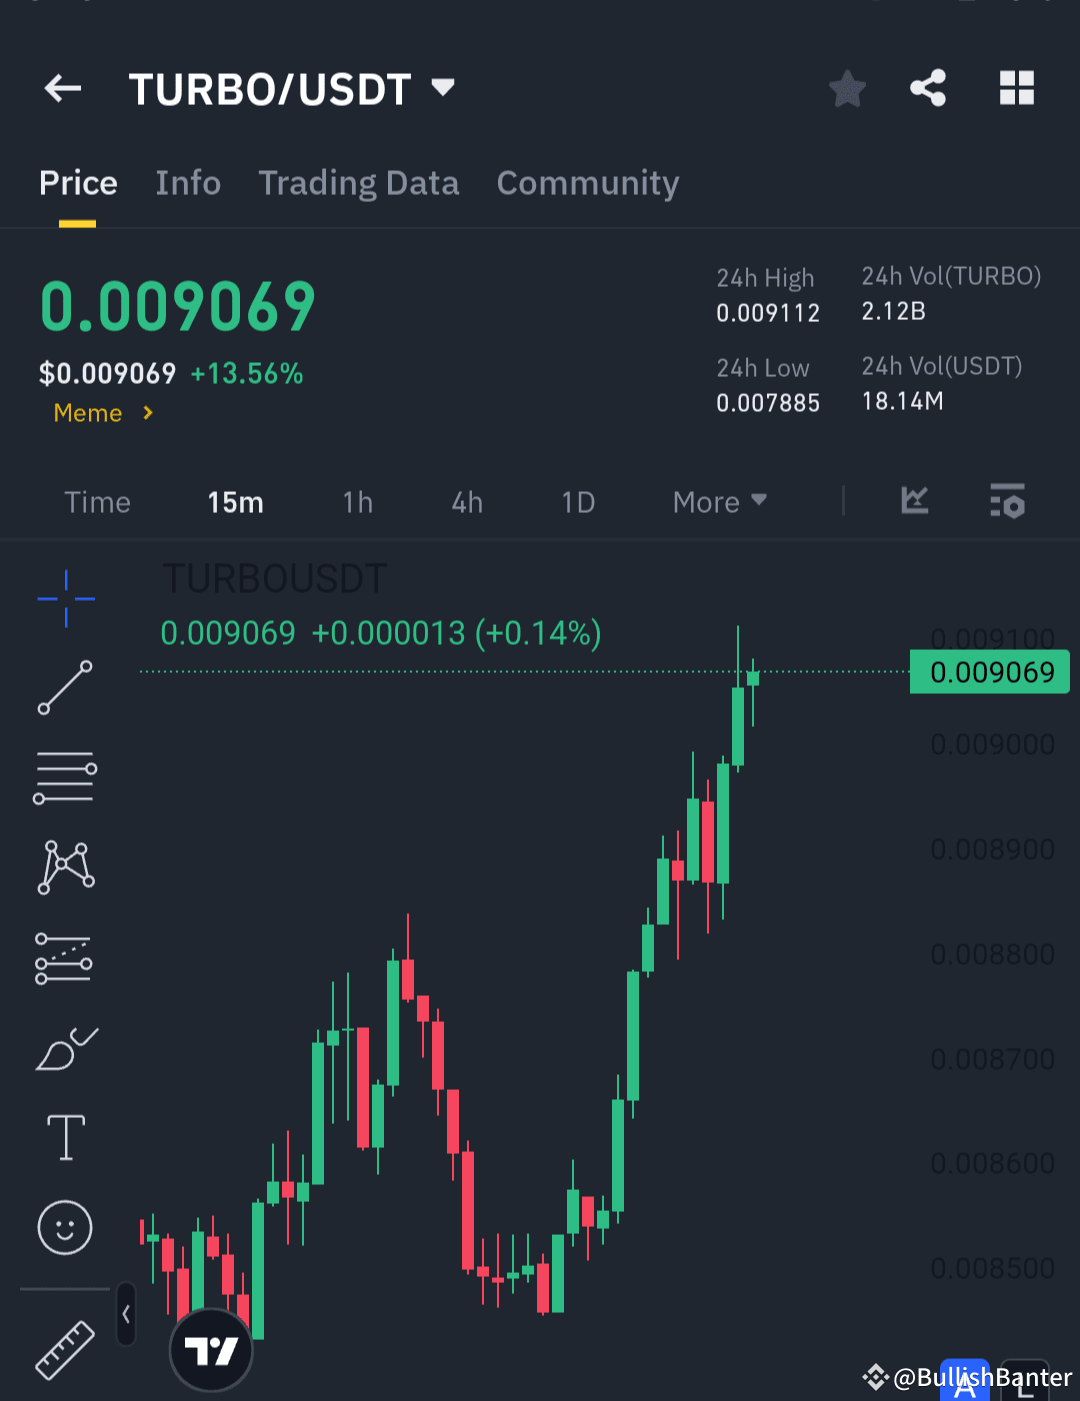Open the horizontal lines drawing tool
Viewport: 1080px width, 1401px height.
coord(65,777)
